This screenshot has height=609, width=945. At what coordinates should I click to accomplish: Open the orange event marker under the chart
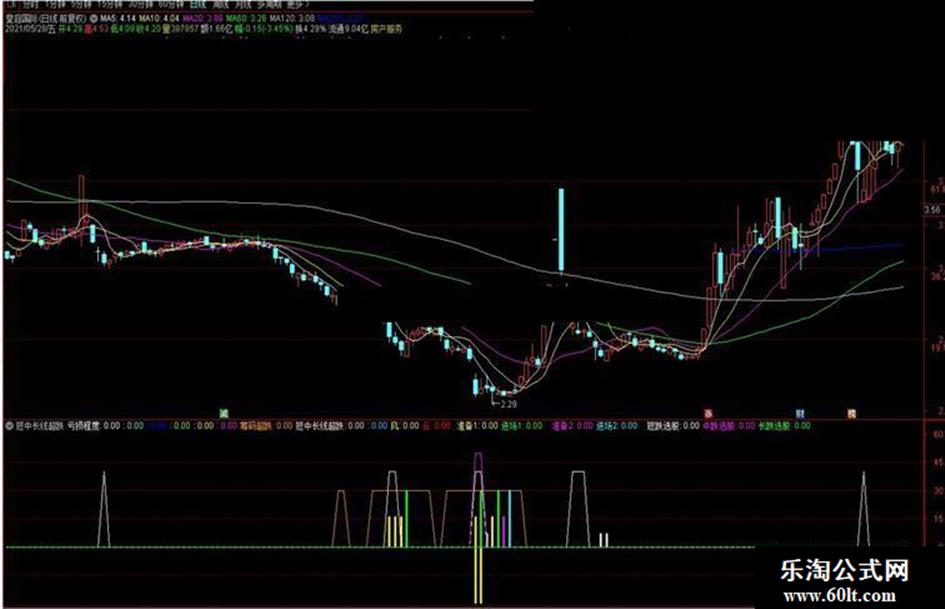coord(852,414)
